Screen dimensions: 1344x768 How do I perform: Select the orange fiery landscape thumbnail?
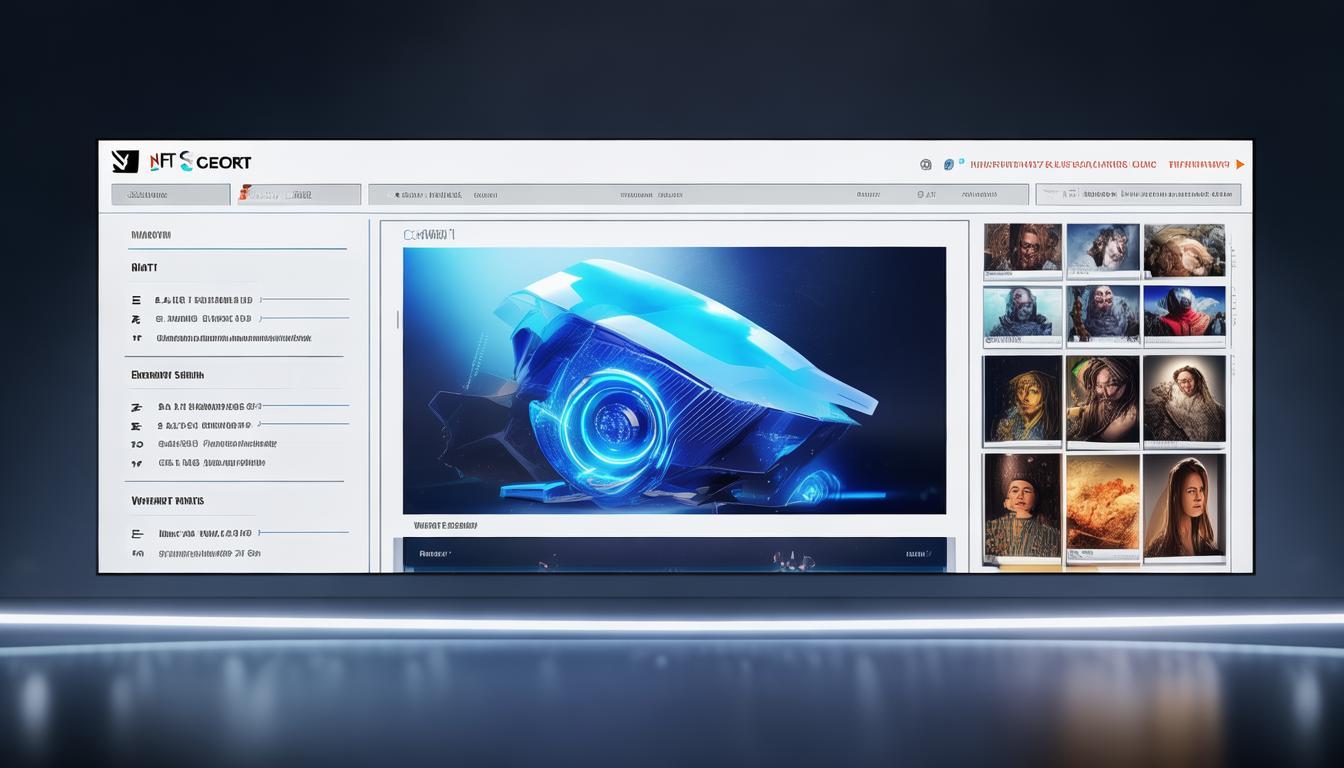coord(1102,503)
